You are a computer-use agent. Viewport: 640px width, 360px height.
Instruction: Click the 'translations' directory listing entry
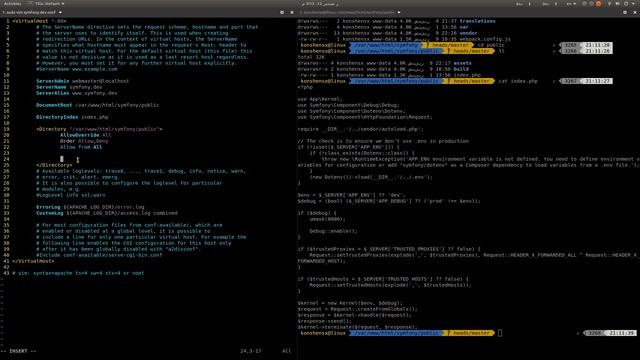point(478,21)
